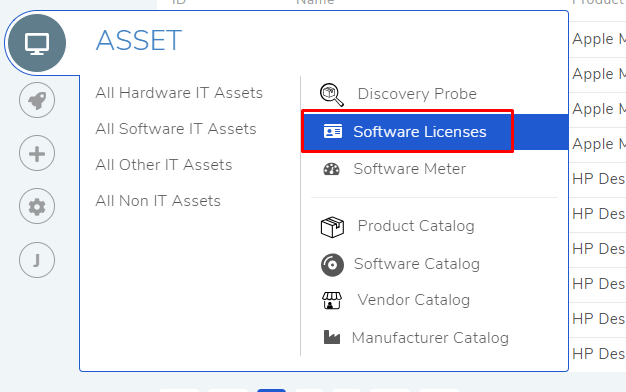Open the Software Meter menu item
Image resolution: width=626 pixels, height=392 pixels.
410,169
